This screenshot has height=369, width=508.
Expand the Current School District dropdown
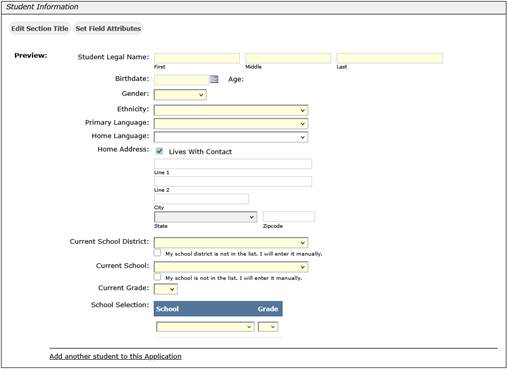tap(231, 243)
